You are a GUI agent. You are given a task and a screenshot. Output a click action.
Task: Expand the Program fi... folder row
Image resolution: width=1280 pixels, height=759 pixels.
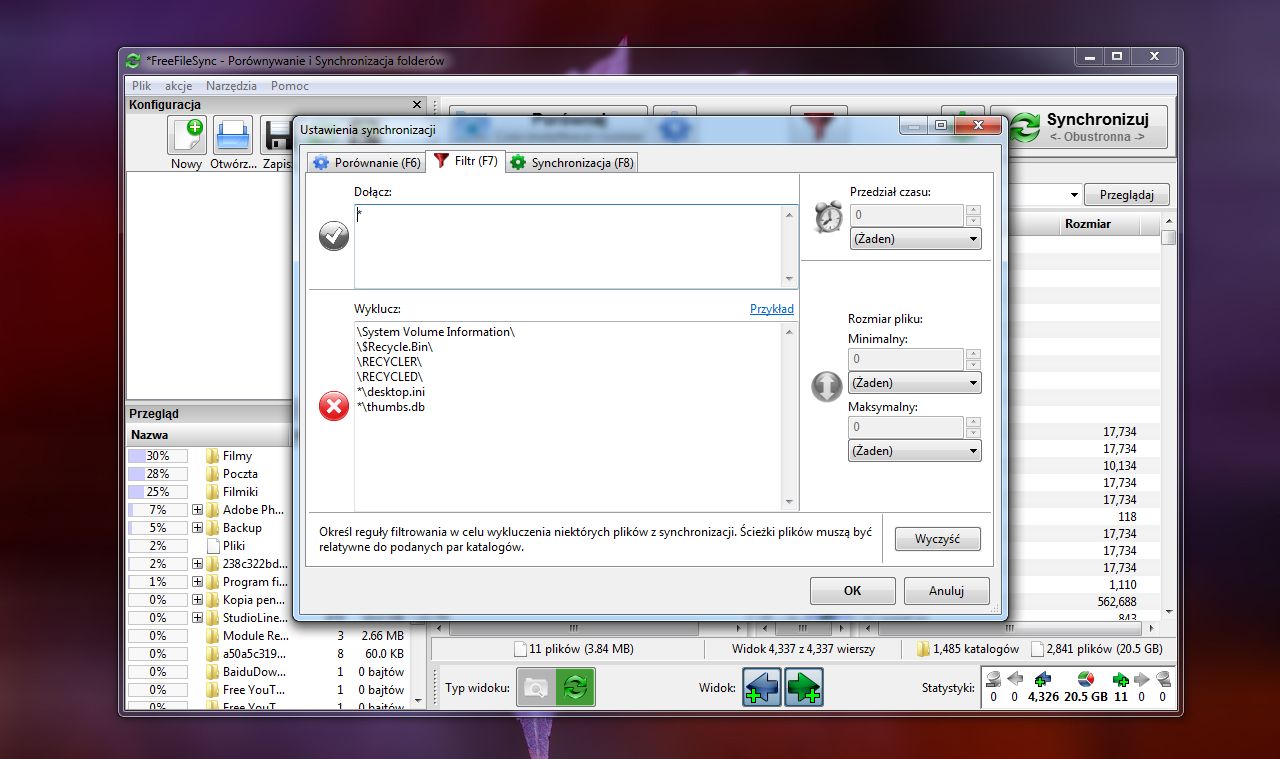(197, 582)
